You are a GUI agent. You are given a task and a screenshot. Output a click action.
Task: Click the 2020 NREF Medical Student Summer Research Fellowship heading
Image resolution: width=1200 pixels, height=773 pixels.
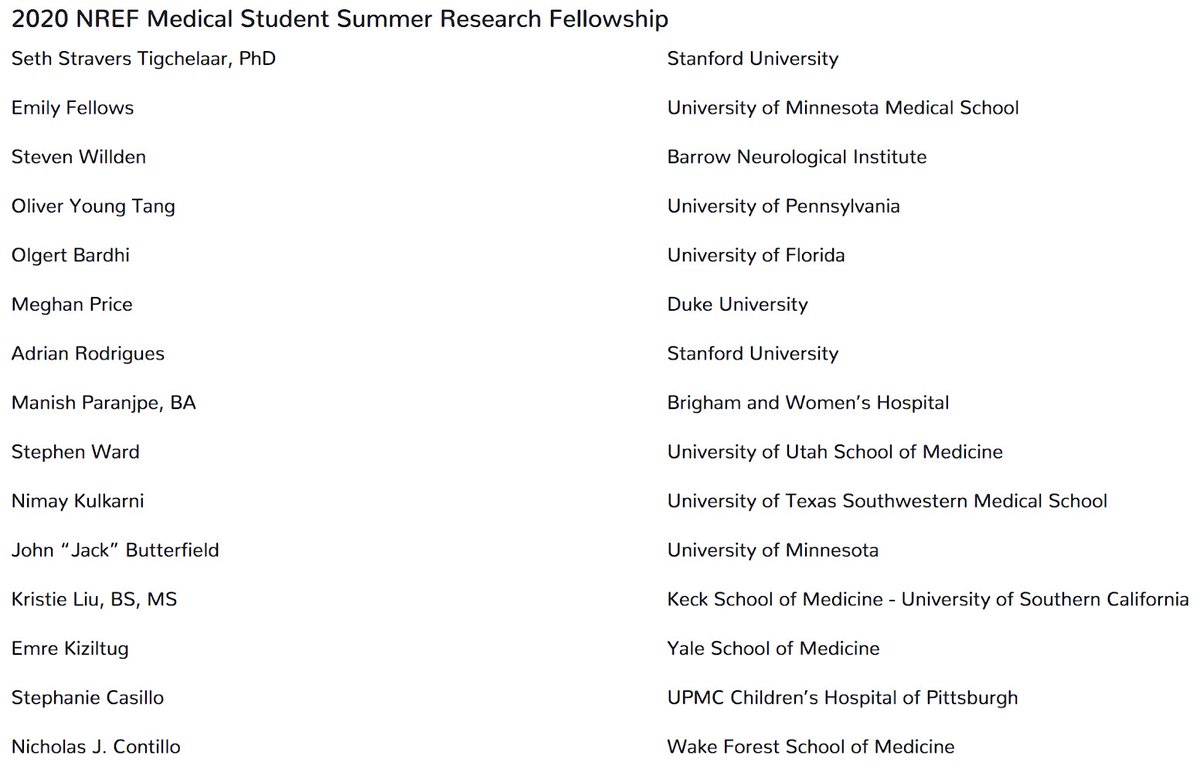[x=340, y=19]
